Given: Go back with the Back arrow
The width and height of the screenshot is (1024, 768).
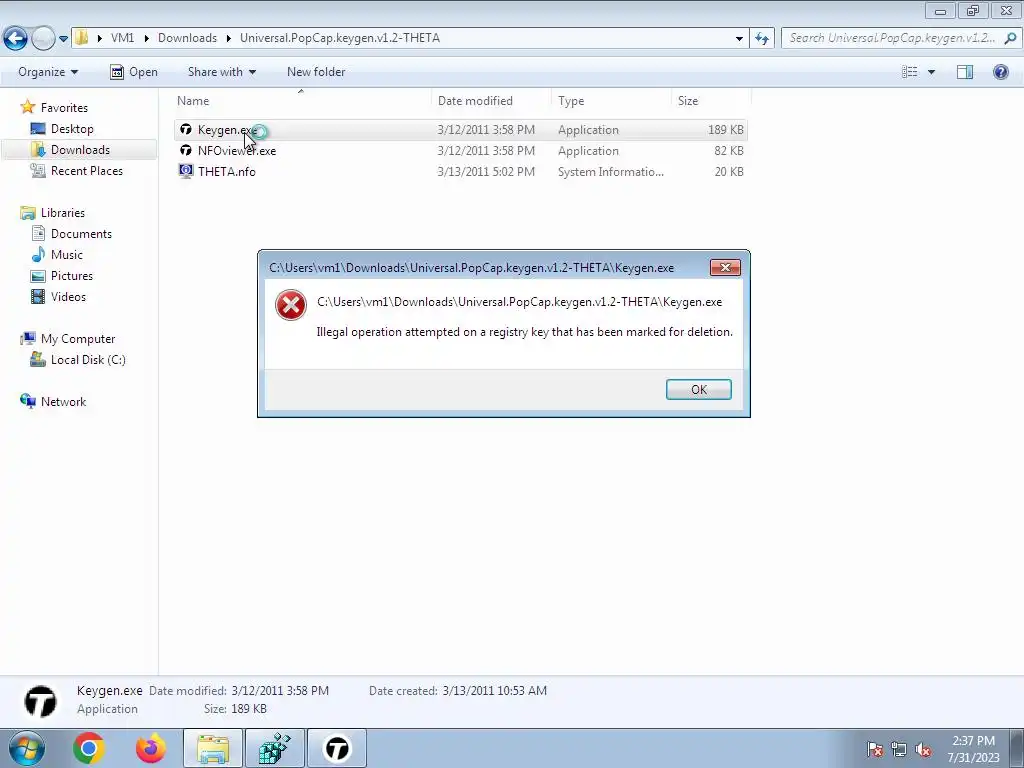Looking at the screenshot, I should pyautogui.click(x=16, y=39).
